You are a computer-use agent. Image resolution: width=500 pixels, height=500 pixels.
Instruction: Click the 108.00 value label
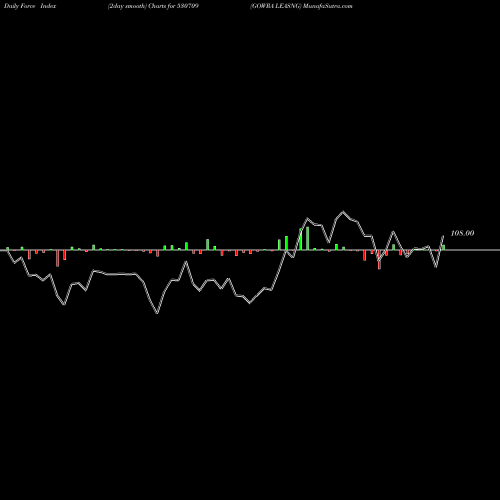[x=462, y=233]
